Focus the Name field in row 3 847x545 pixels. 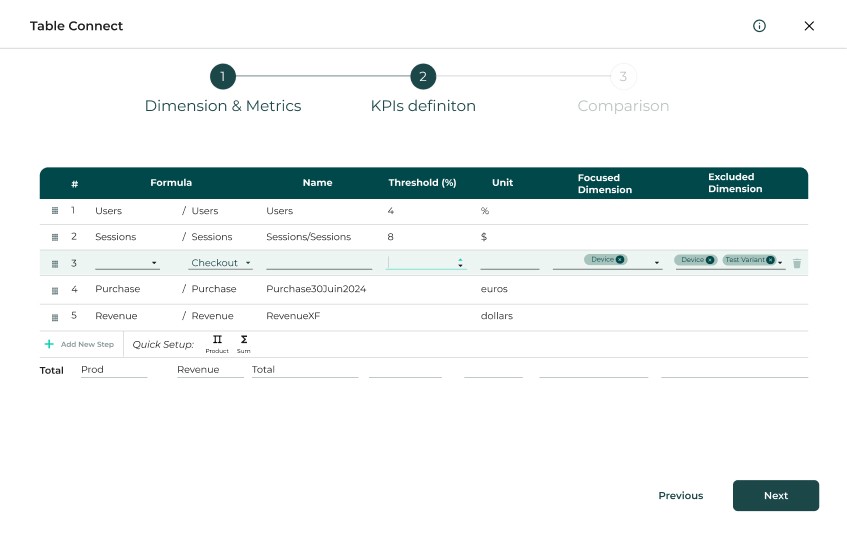point(319,263)
